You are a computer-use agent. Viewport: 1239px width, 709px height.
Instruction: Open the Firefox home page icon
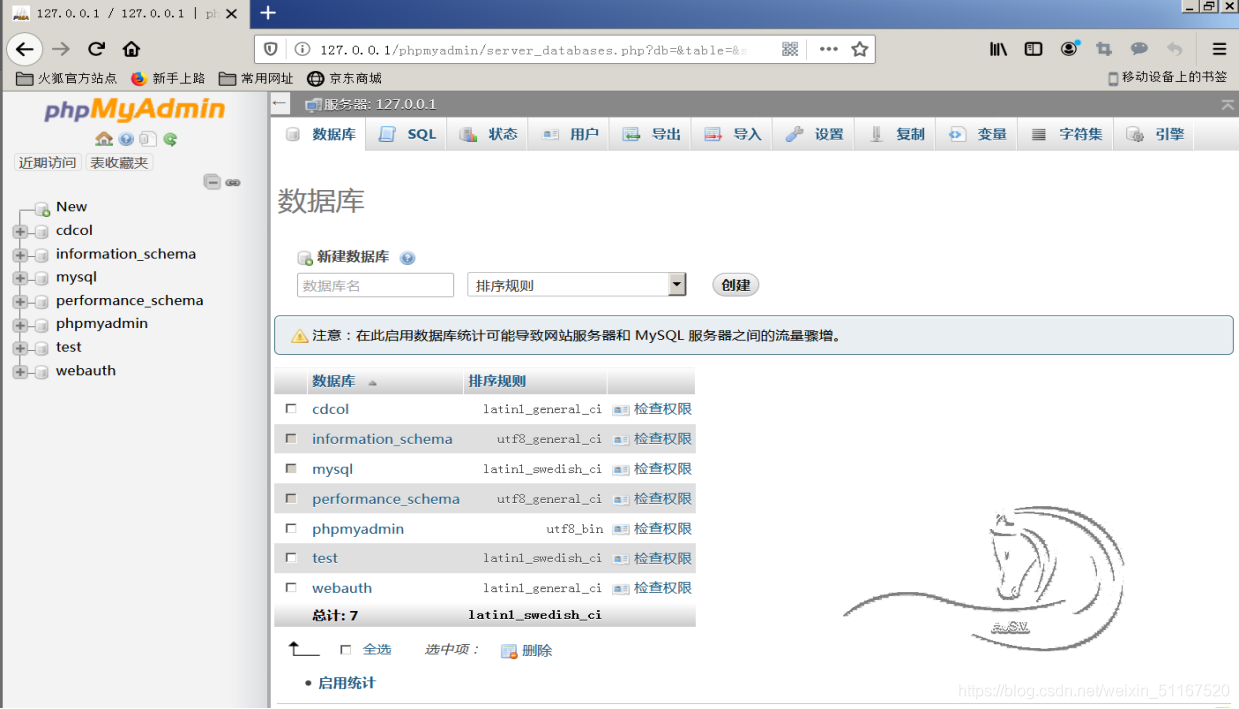click(x=131, y=49)
